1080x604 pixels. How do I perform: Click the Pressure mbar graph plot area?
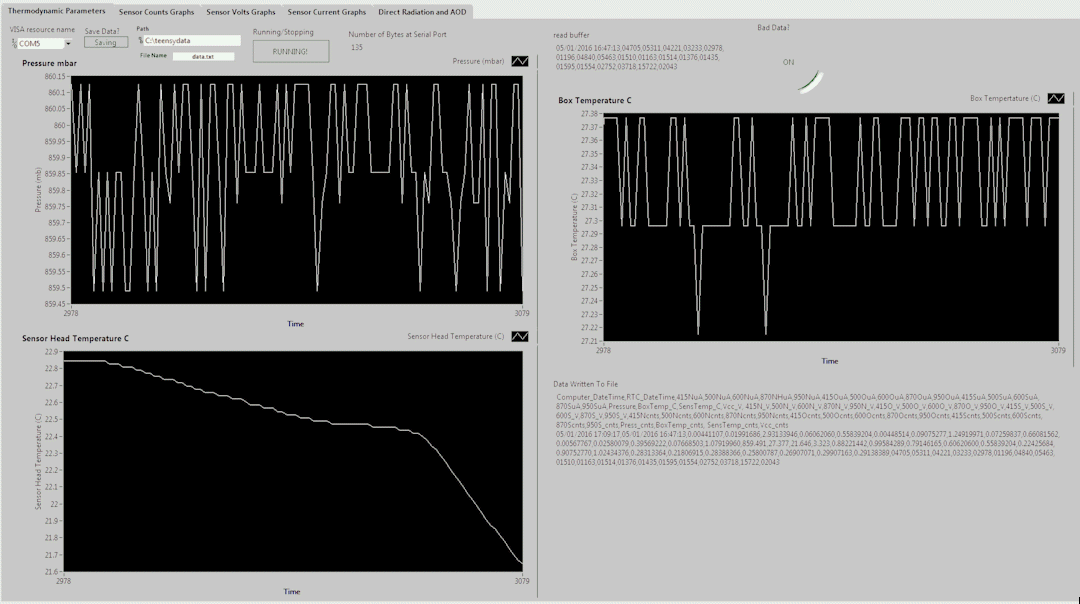296,190
